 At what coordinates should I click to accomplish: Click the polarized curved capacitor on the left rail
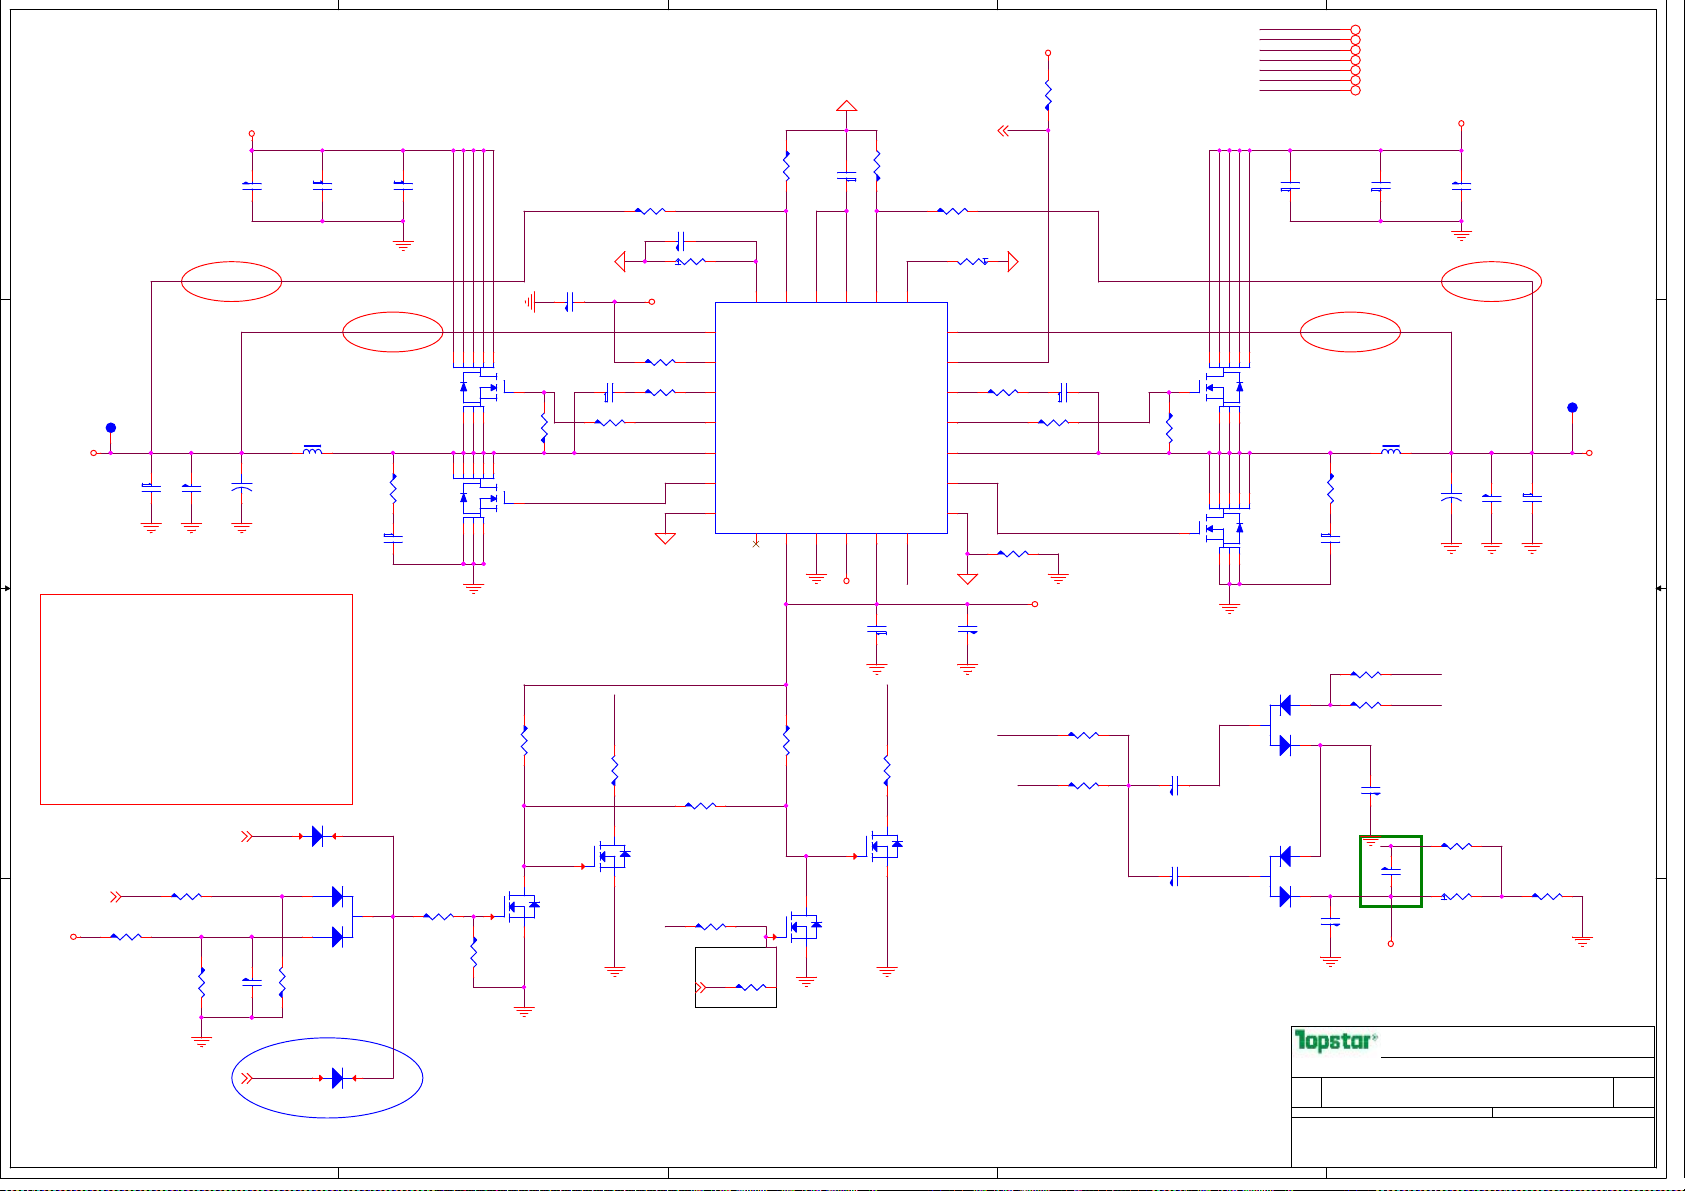coord(241,488)
